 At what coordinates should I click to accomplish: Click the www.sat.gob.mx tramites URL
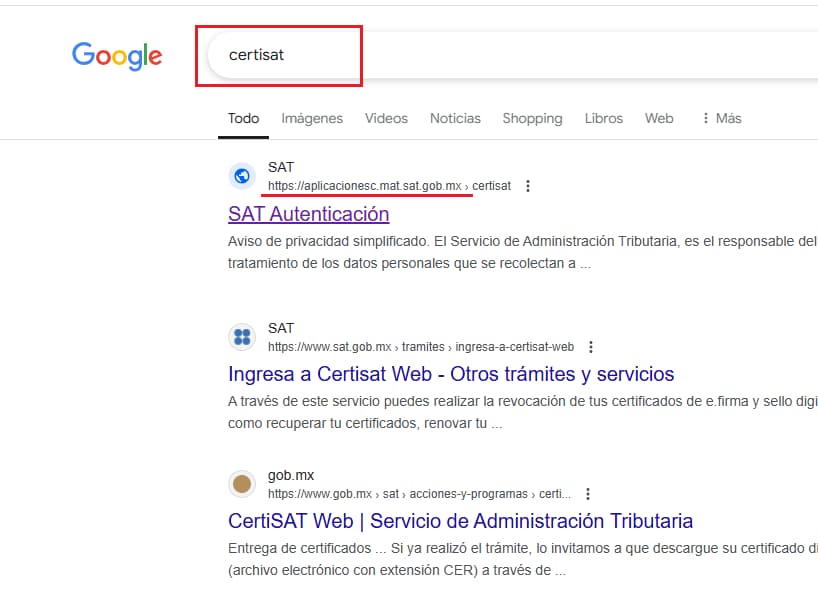click(420, 346)
